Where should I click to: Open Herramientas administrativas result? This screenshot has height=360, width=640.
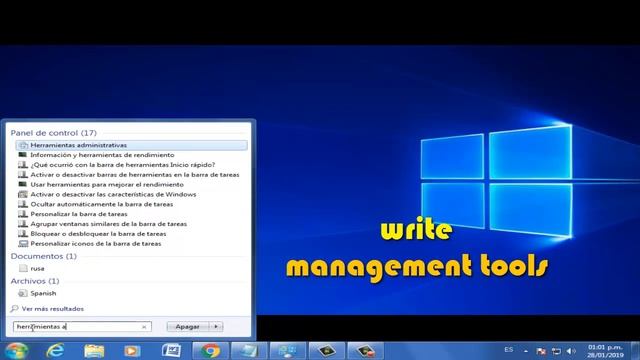coord(131,145)
